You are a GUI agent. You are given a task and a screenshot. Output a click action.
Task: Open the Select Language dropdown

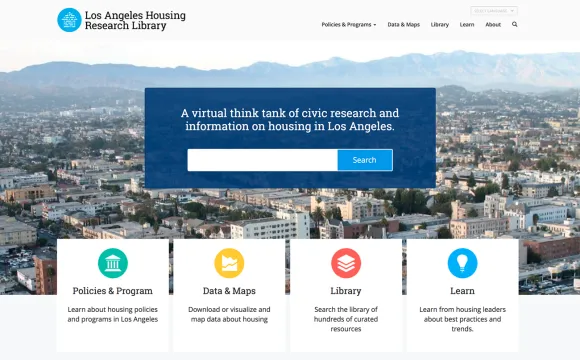click(494, 11)
